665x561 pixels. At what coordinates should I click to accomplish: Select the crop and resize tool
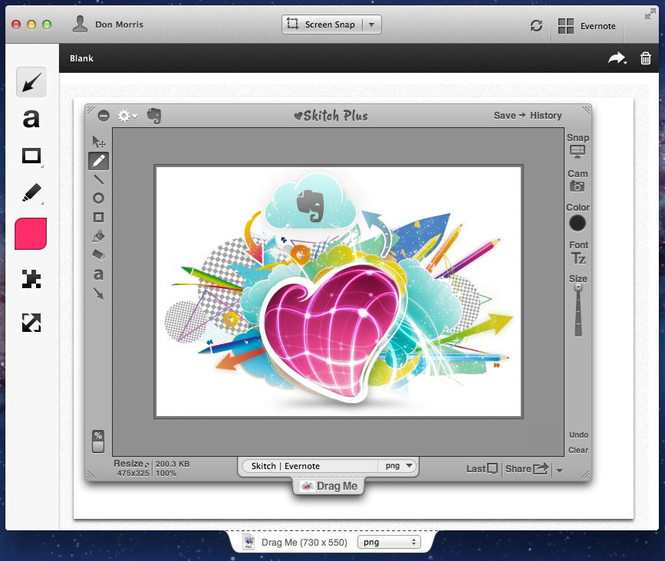(31, 323)
